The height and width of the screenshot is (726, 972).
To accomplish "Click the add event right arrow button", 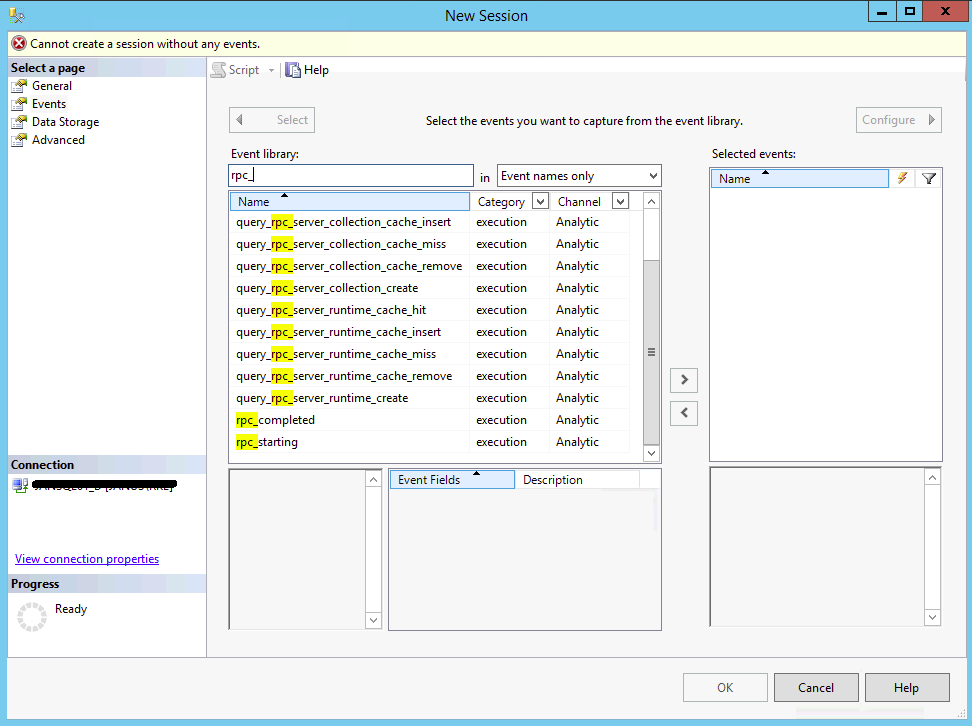I will tap(684, 380).
